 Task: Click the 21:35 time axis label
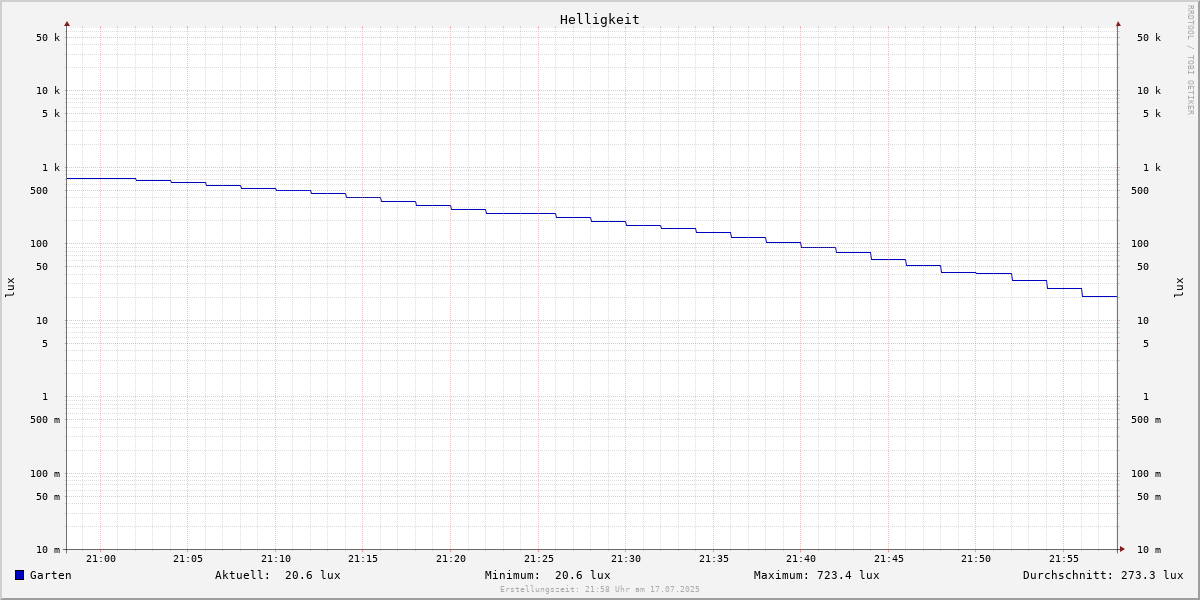714,559
